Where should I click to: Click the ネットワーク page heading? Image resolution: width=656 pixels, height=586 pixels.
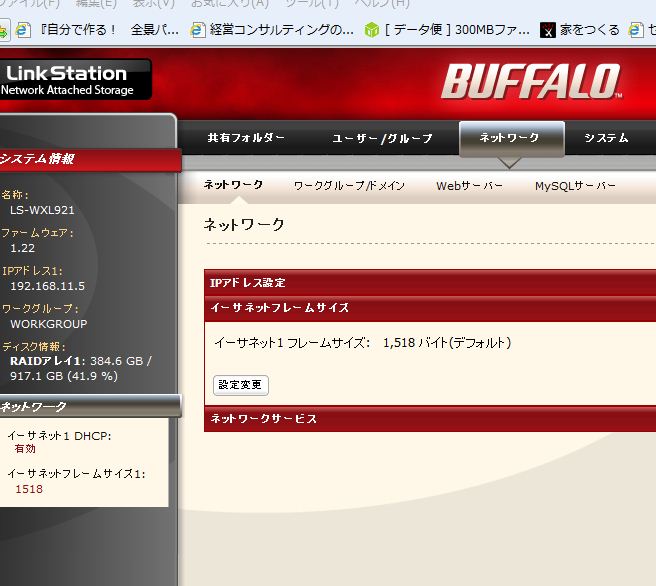coord(244,225)
